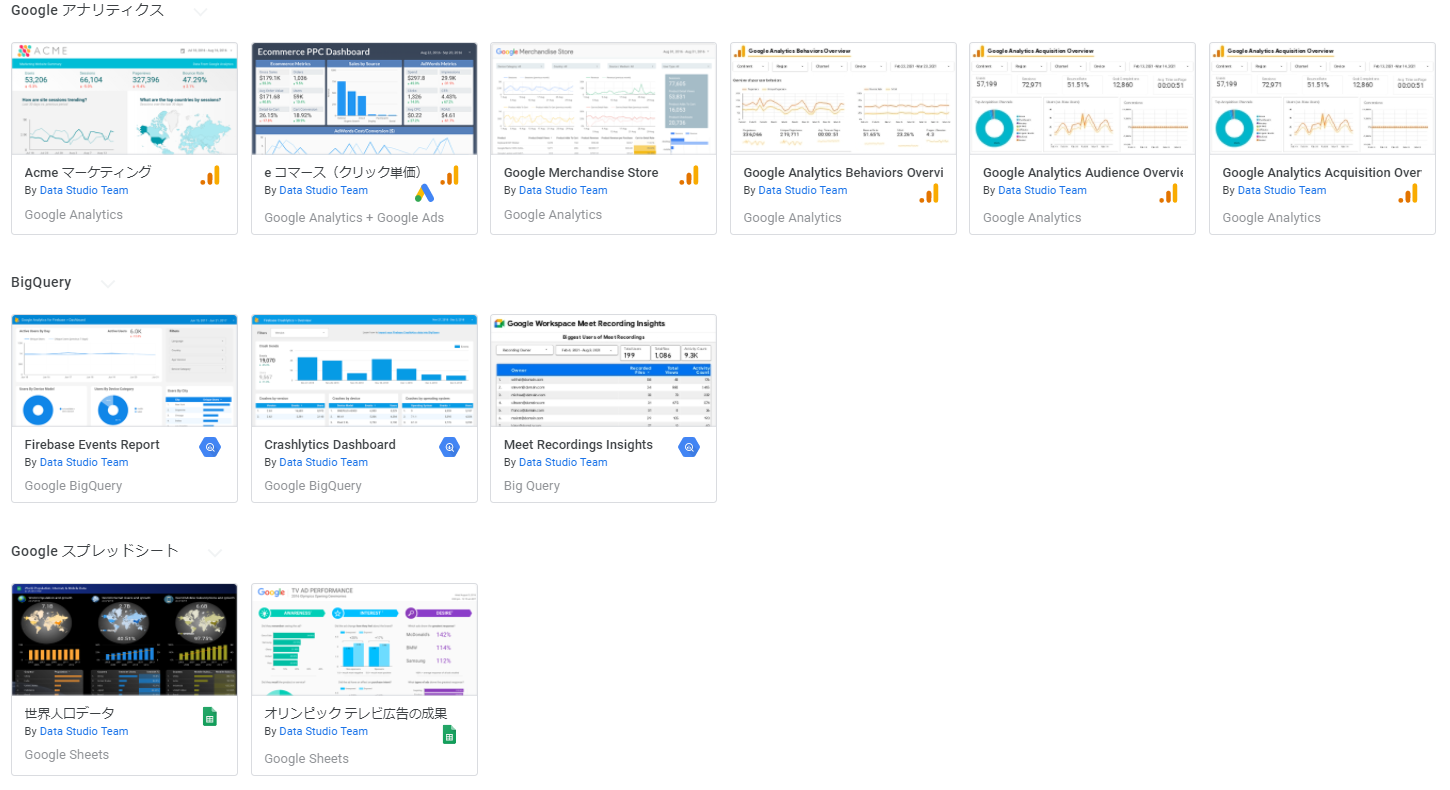This screenshot has height=790, width=1450.
Task: Click Analytics icon on Acquisition Overview card
Action: click(x=1408, y=194)
